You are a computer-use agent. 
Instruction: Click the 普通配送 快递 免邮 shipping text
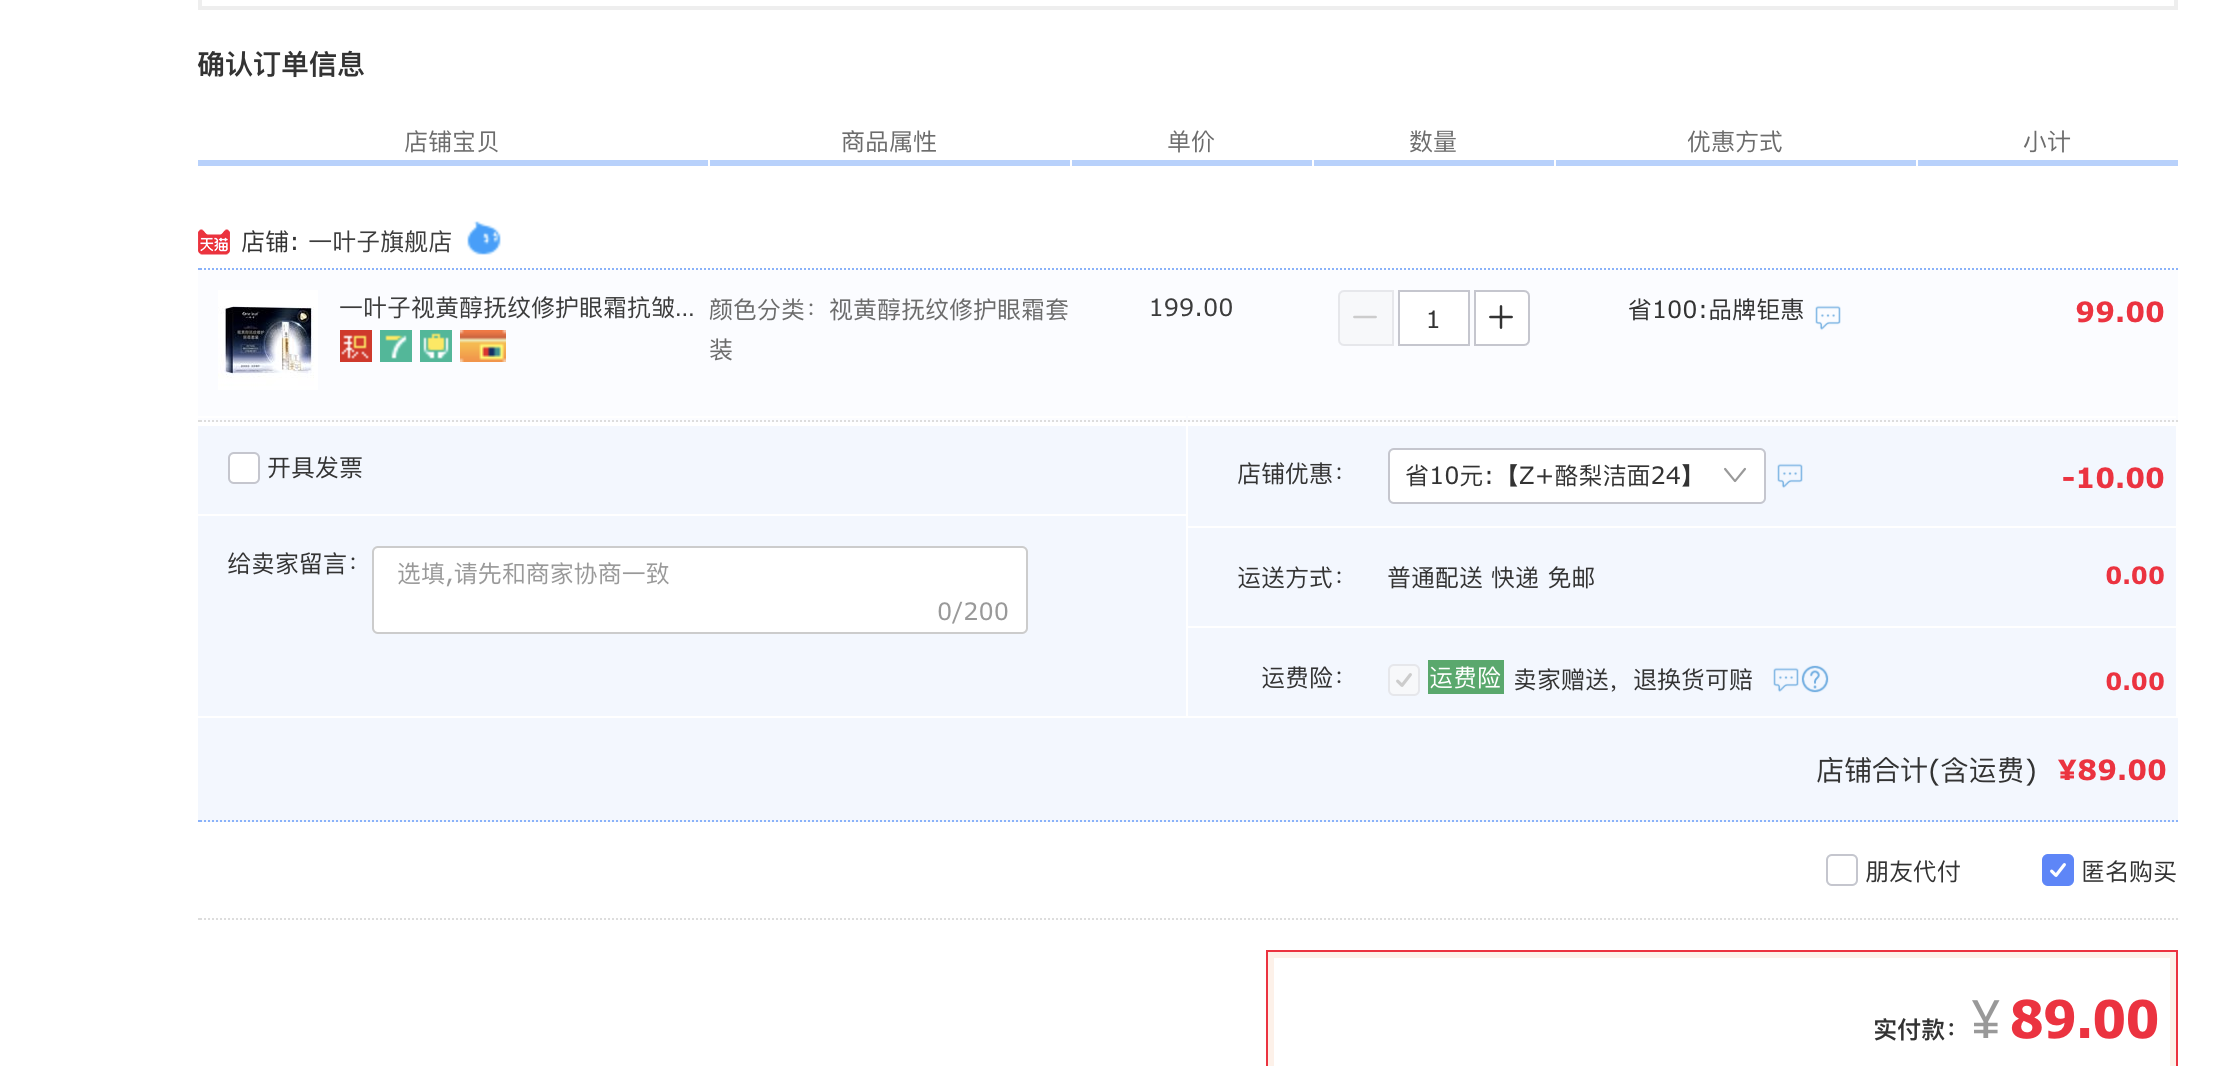click(1491, 578)
